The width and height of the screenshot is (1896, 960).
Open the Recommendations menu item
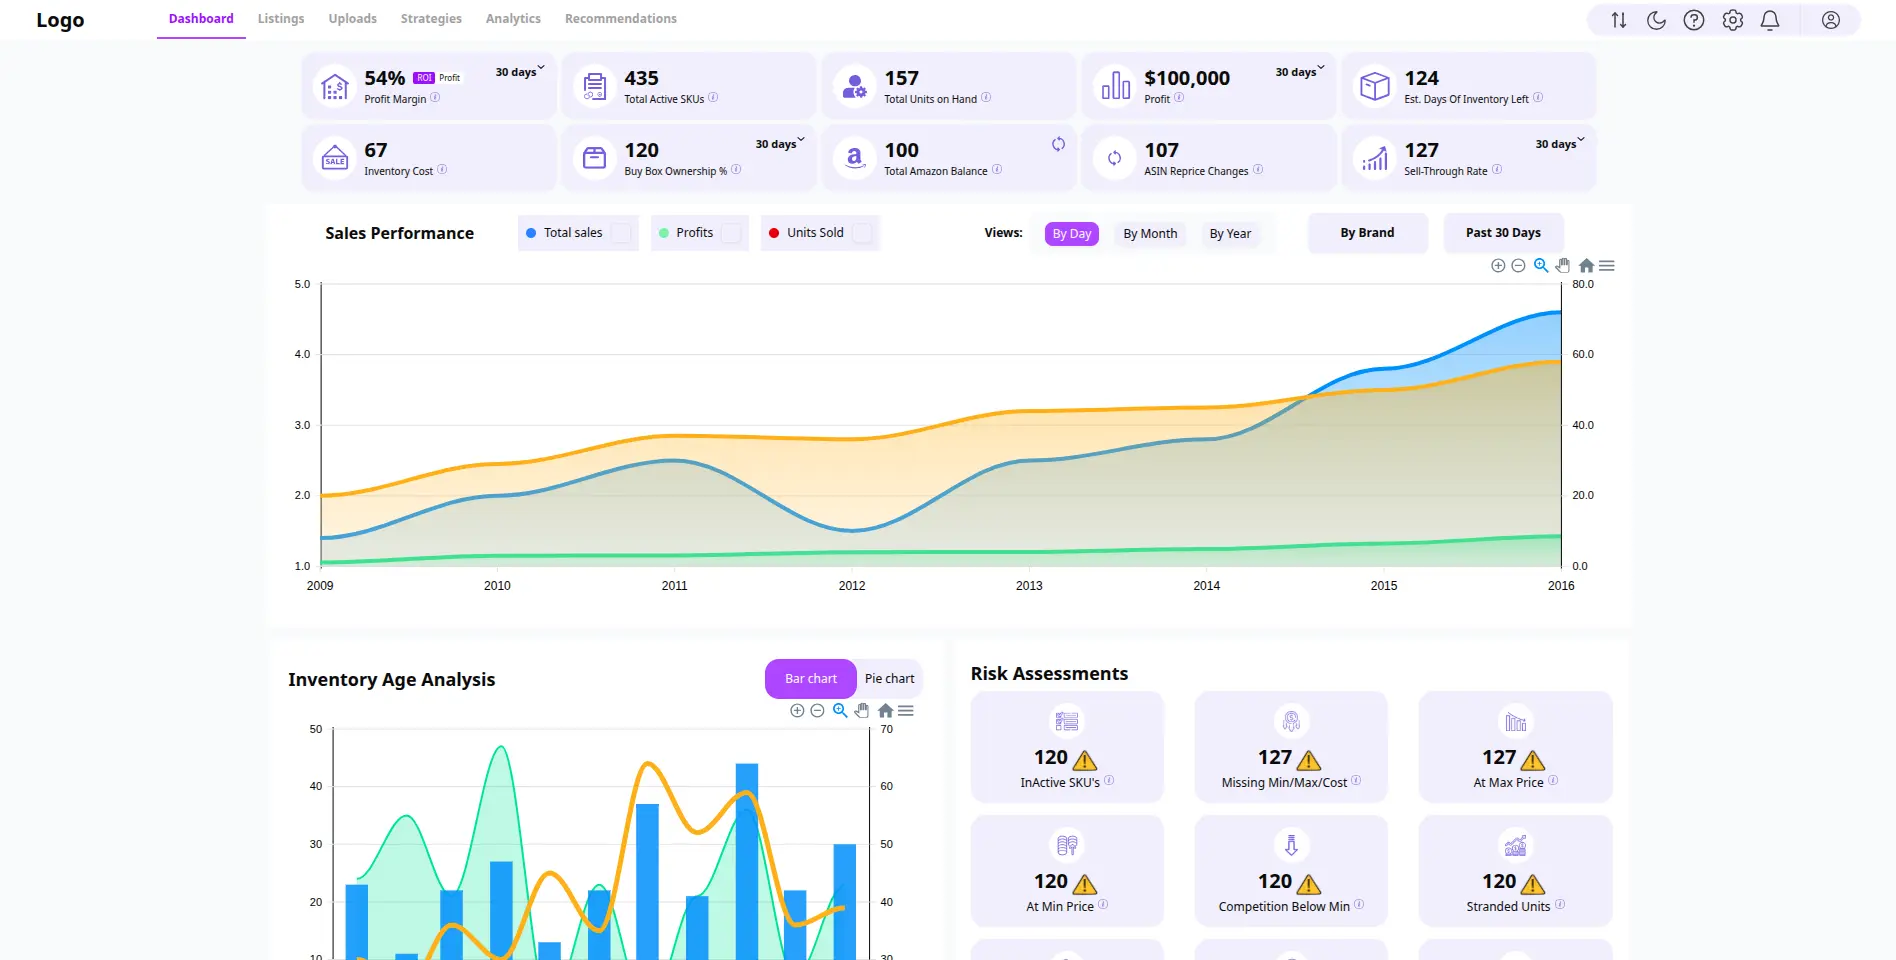tap(620, 18)
